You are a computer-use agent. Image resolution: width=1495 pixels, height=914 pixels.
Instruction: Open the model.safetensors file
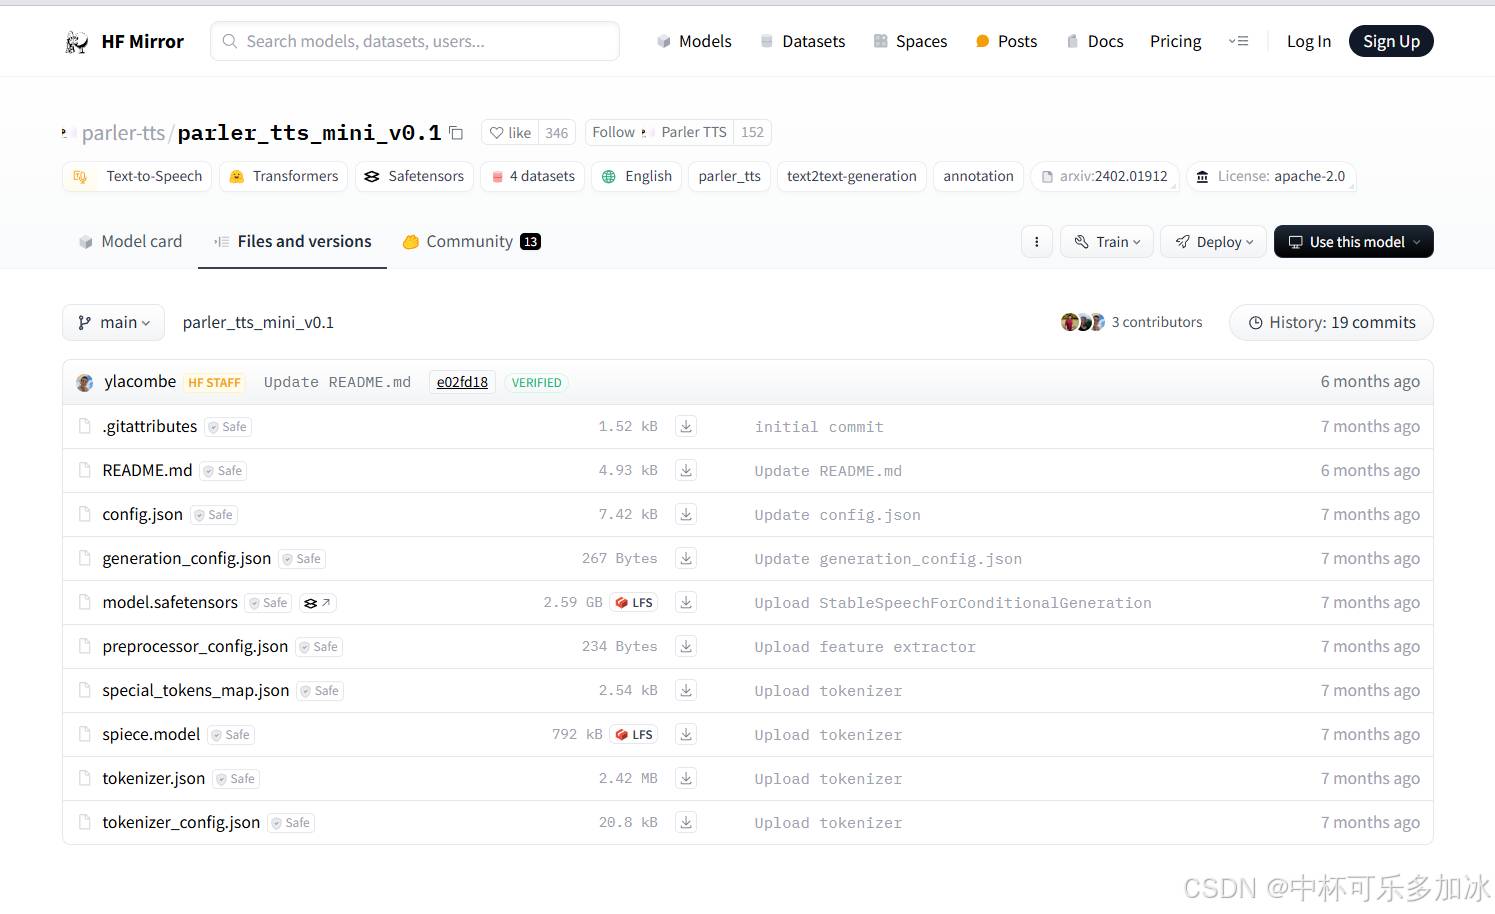click(x=170, y=602)
